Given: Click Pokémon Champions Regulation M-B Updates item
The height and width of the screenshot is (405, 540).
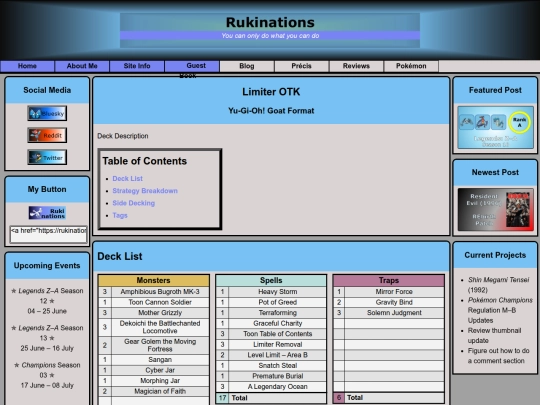Looking at the screenshot, I should click(x=500, y=310).
